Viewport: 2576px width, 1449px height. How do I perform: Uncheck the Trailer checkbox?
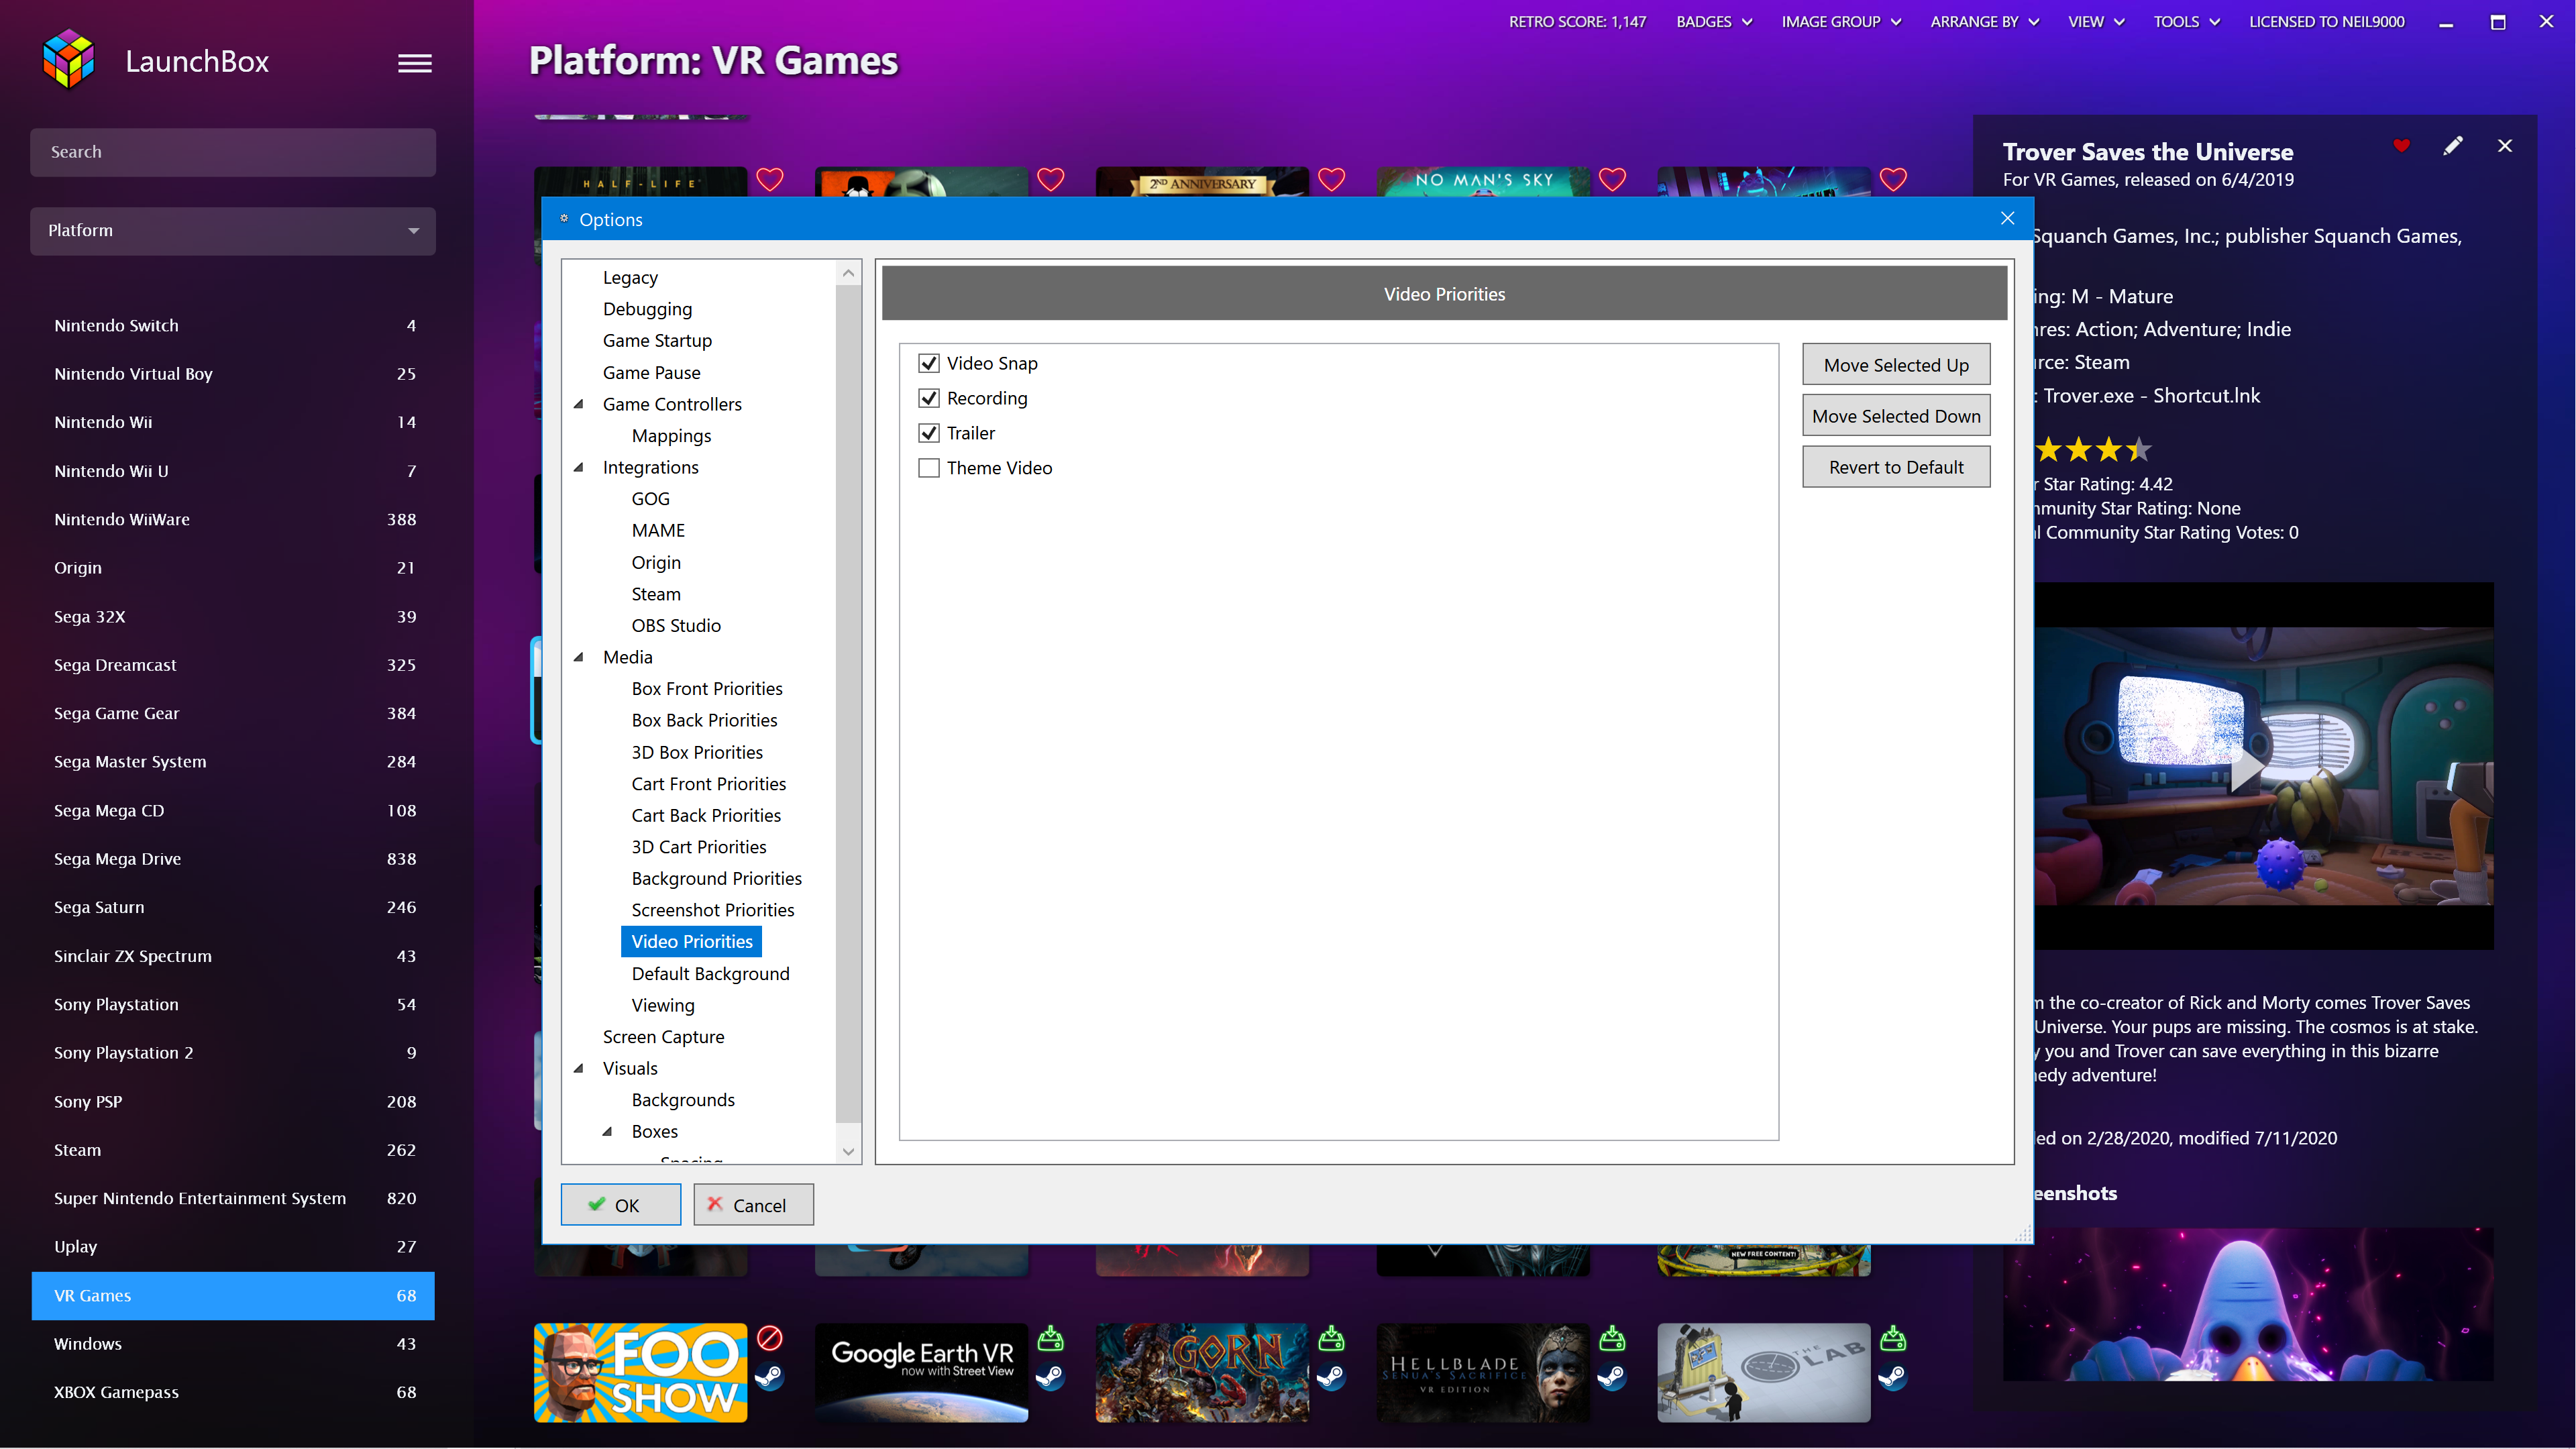point(929,433)
